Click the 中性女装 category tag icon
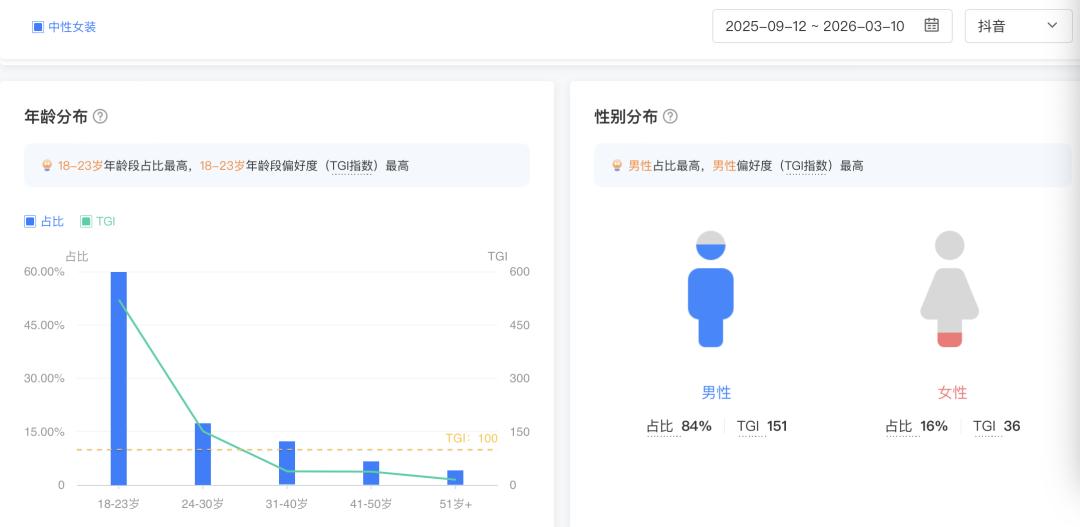1080x527 pixels. [x=38, y=27]
